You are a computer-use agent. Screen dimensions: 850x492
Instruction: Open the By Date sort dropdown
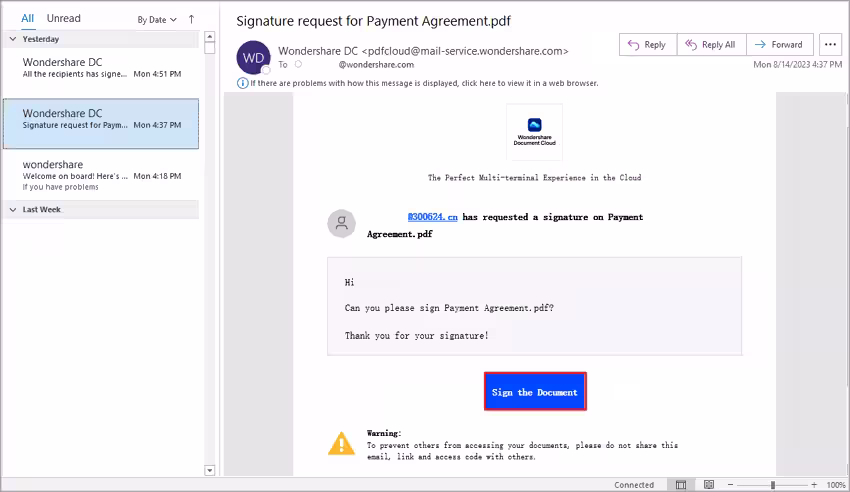[157, 20]
